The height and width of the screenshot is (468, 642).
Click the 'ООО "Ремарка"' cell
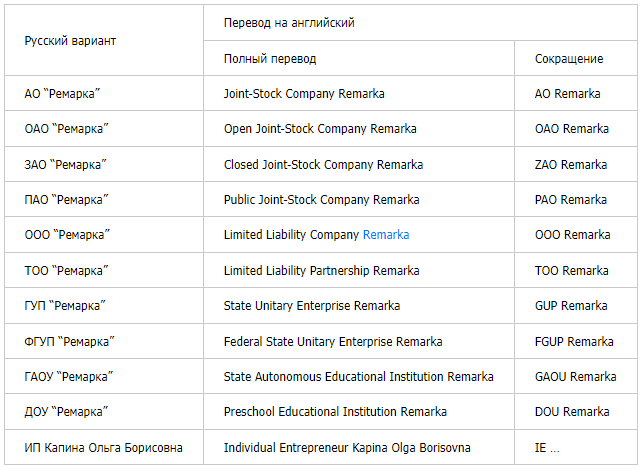tap(67, 235)
